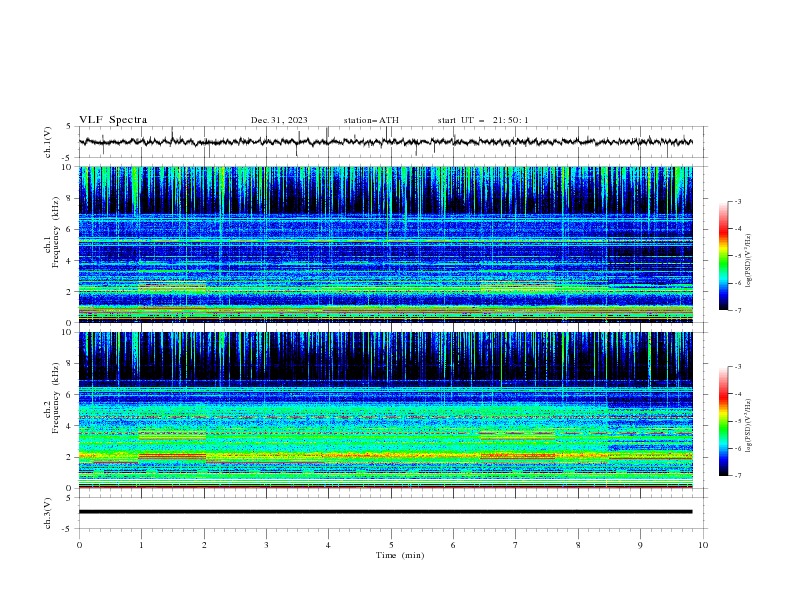Click time axis tick label "9"
The width and height of the screenshot is (792, 612).
[640, 545]
